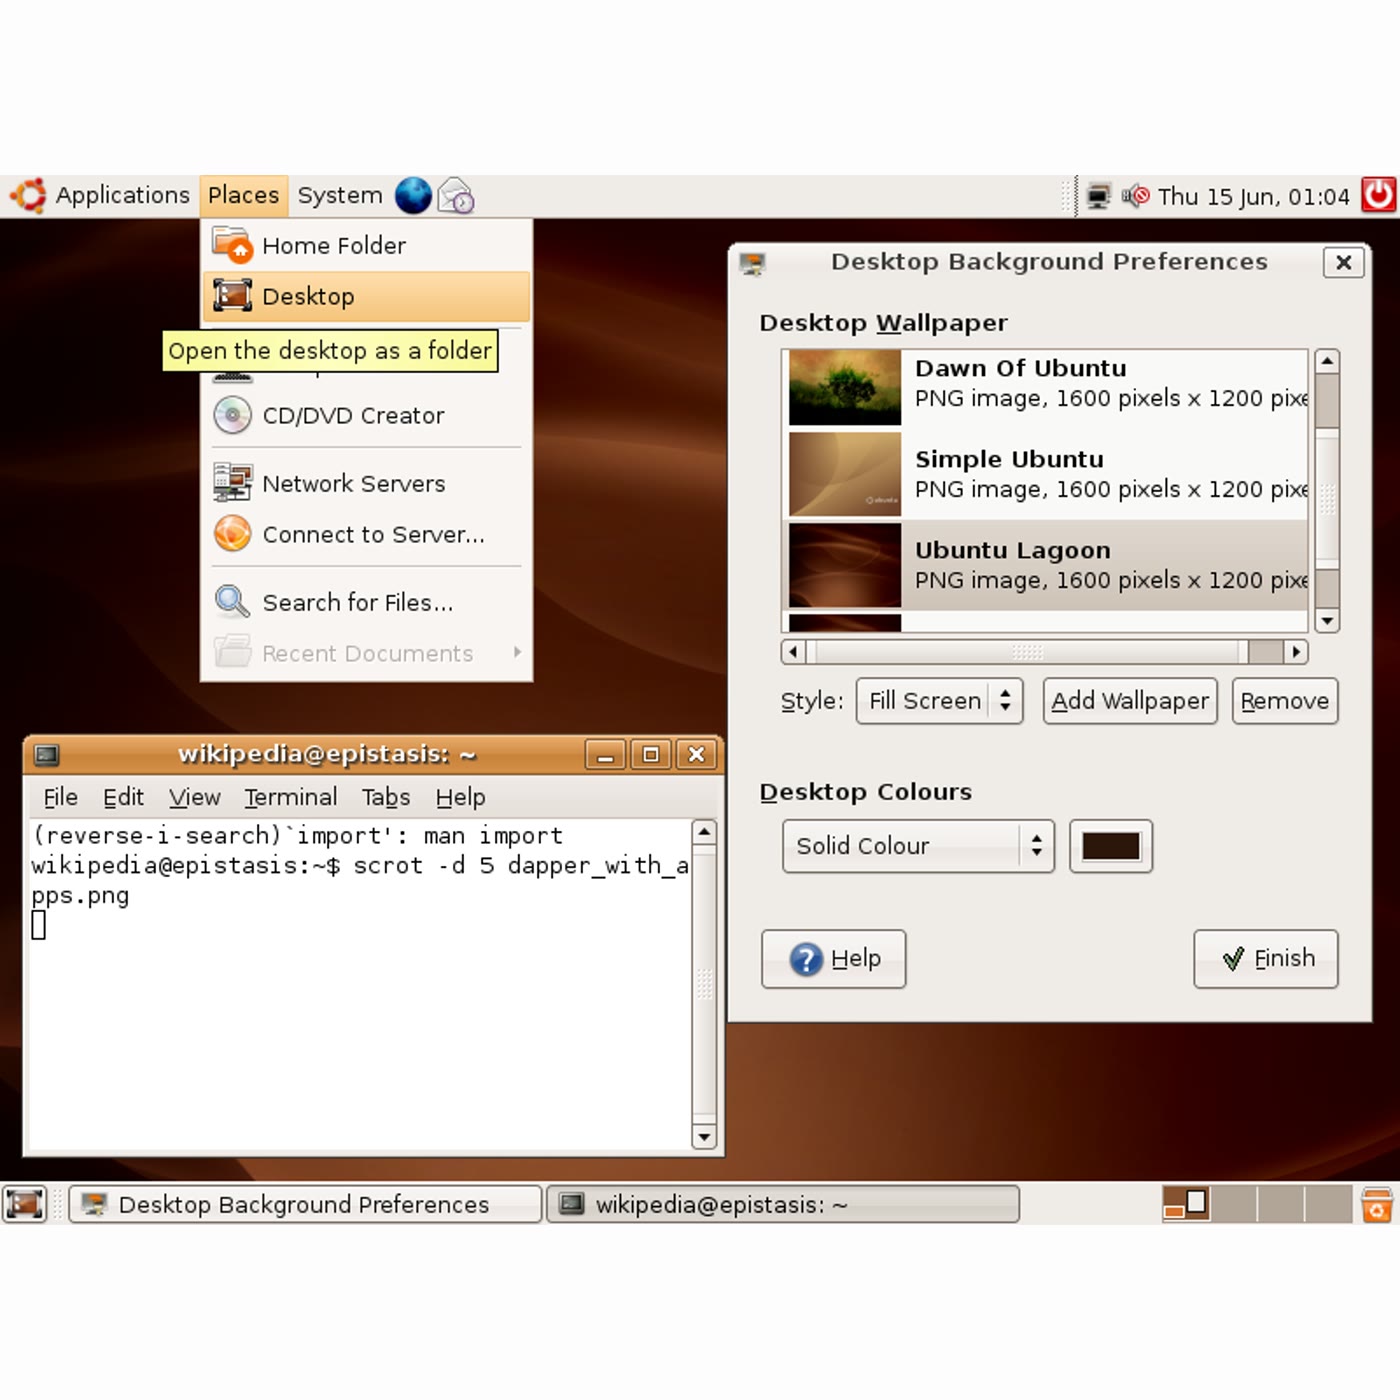The width and height of the screenshot is (1400, 1400).
Task: Switch to the Desktop Background Preferences taskbar button
Action: point(305,1204)
